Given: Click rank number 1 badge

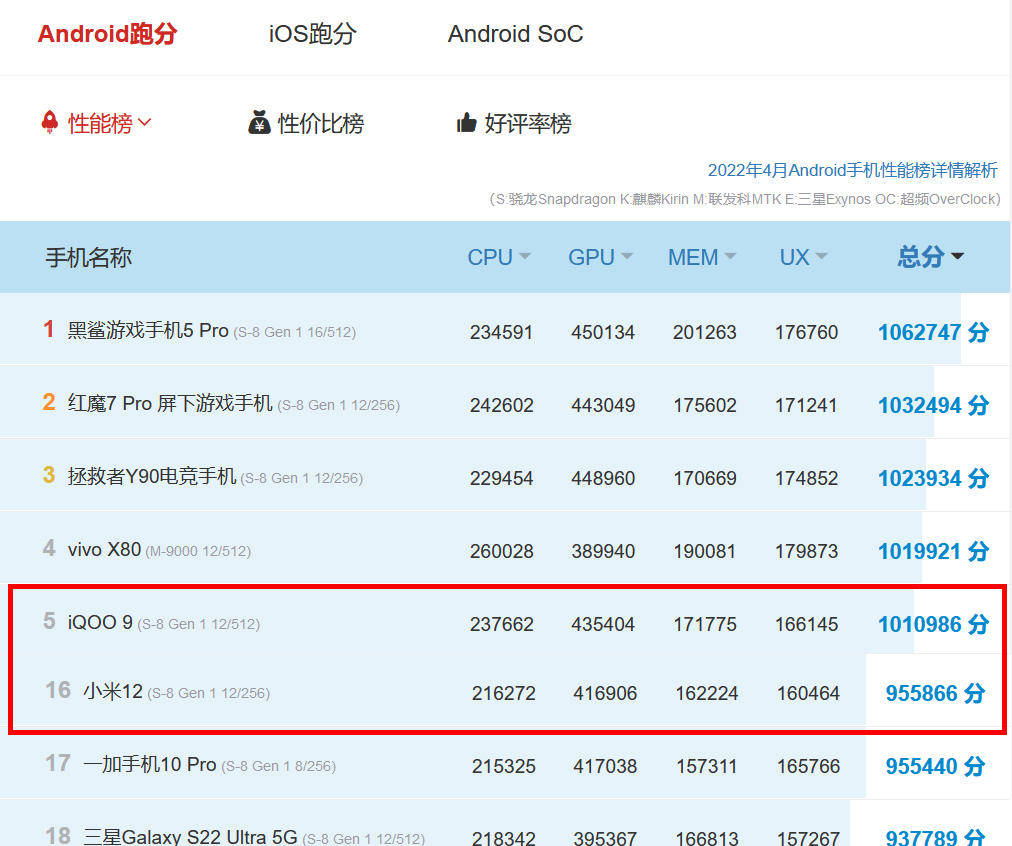Looking at the screenshot, I should [48, 328].
